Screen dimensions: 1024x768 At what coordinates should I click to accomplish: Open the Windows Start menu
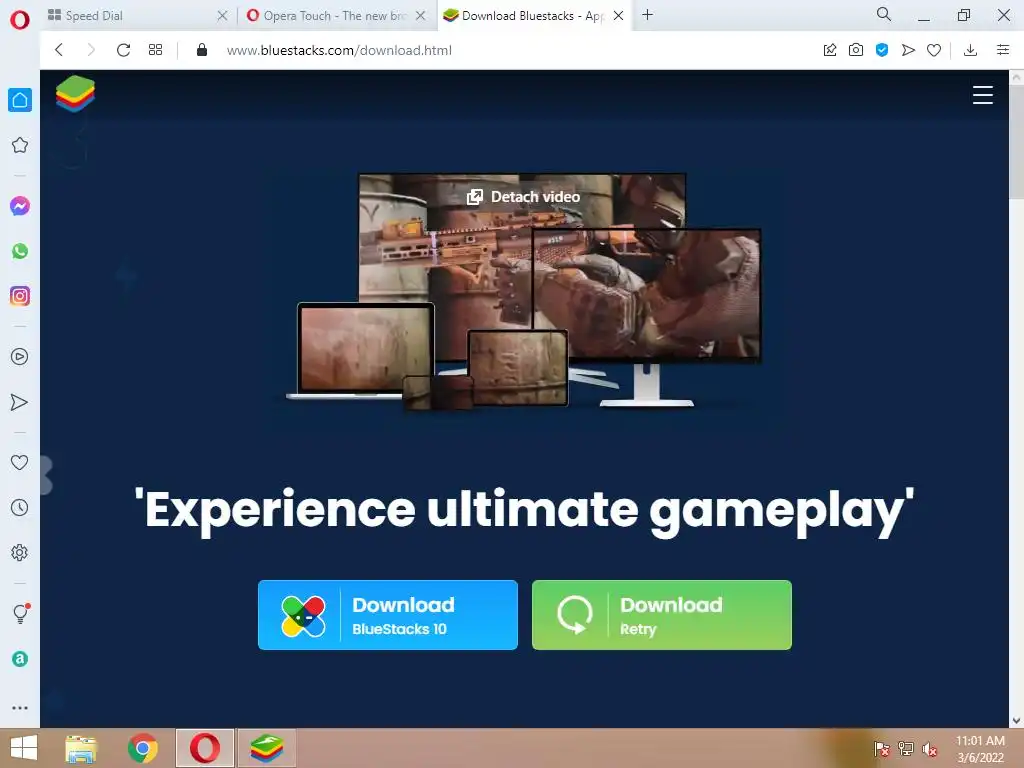[x=24, y=748]
